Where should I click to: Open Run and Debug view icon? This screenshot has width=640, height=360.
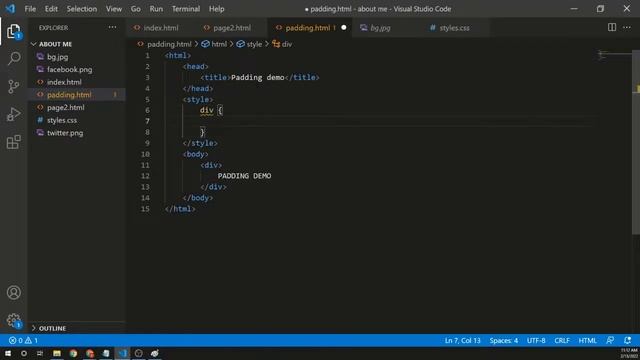click(x=13, y=115)
